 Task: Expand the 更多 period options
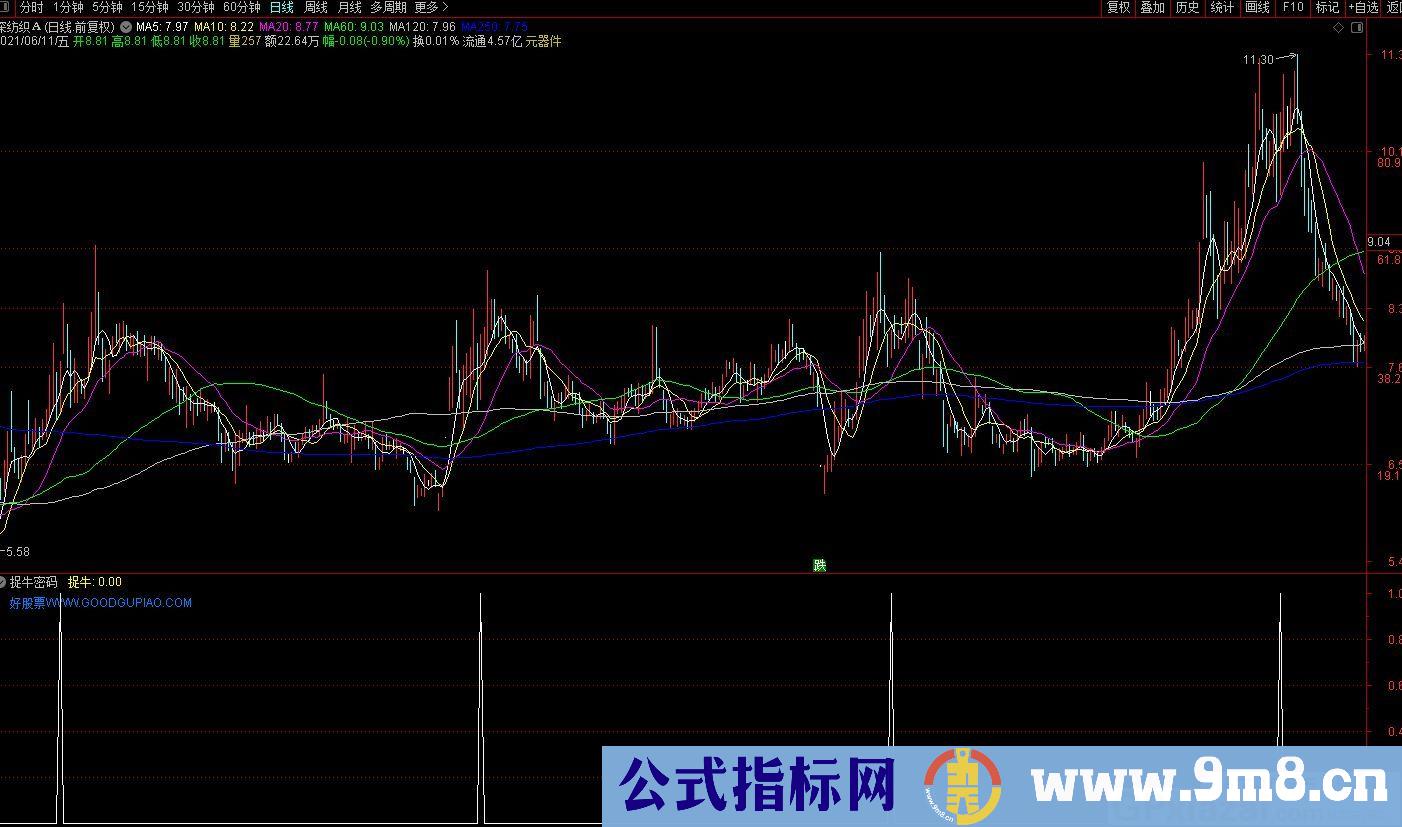tap(431, 7)
